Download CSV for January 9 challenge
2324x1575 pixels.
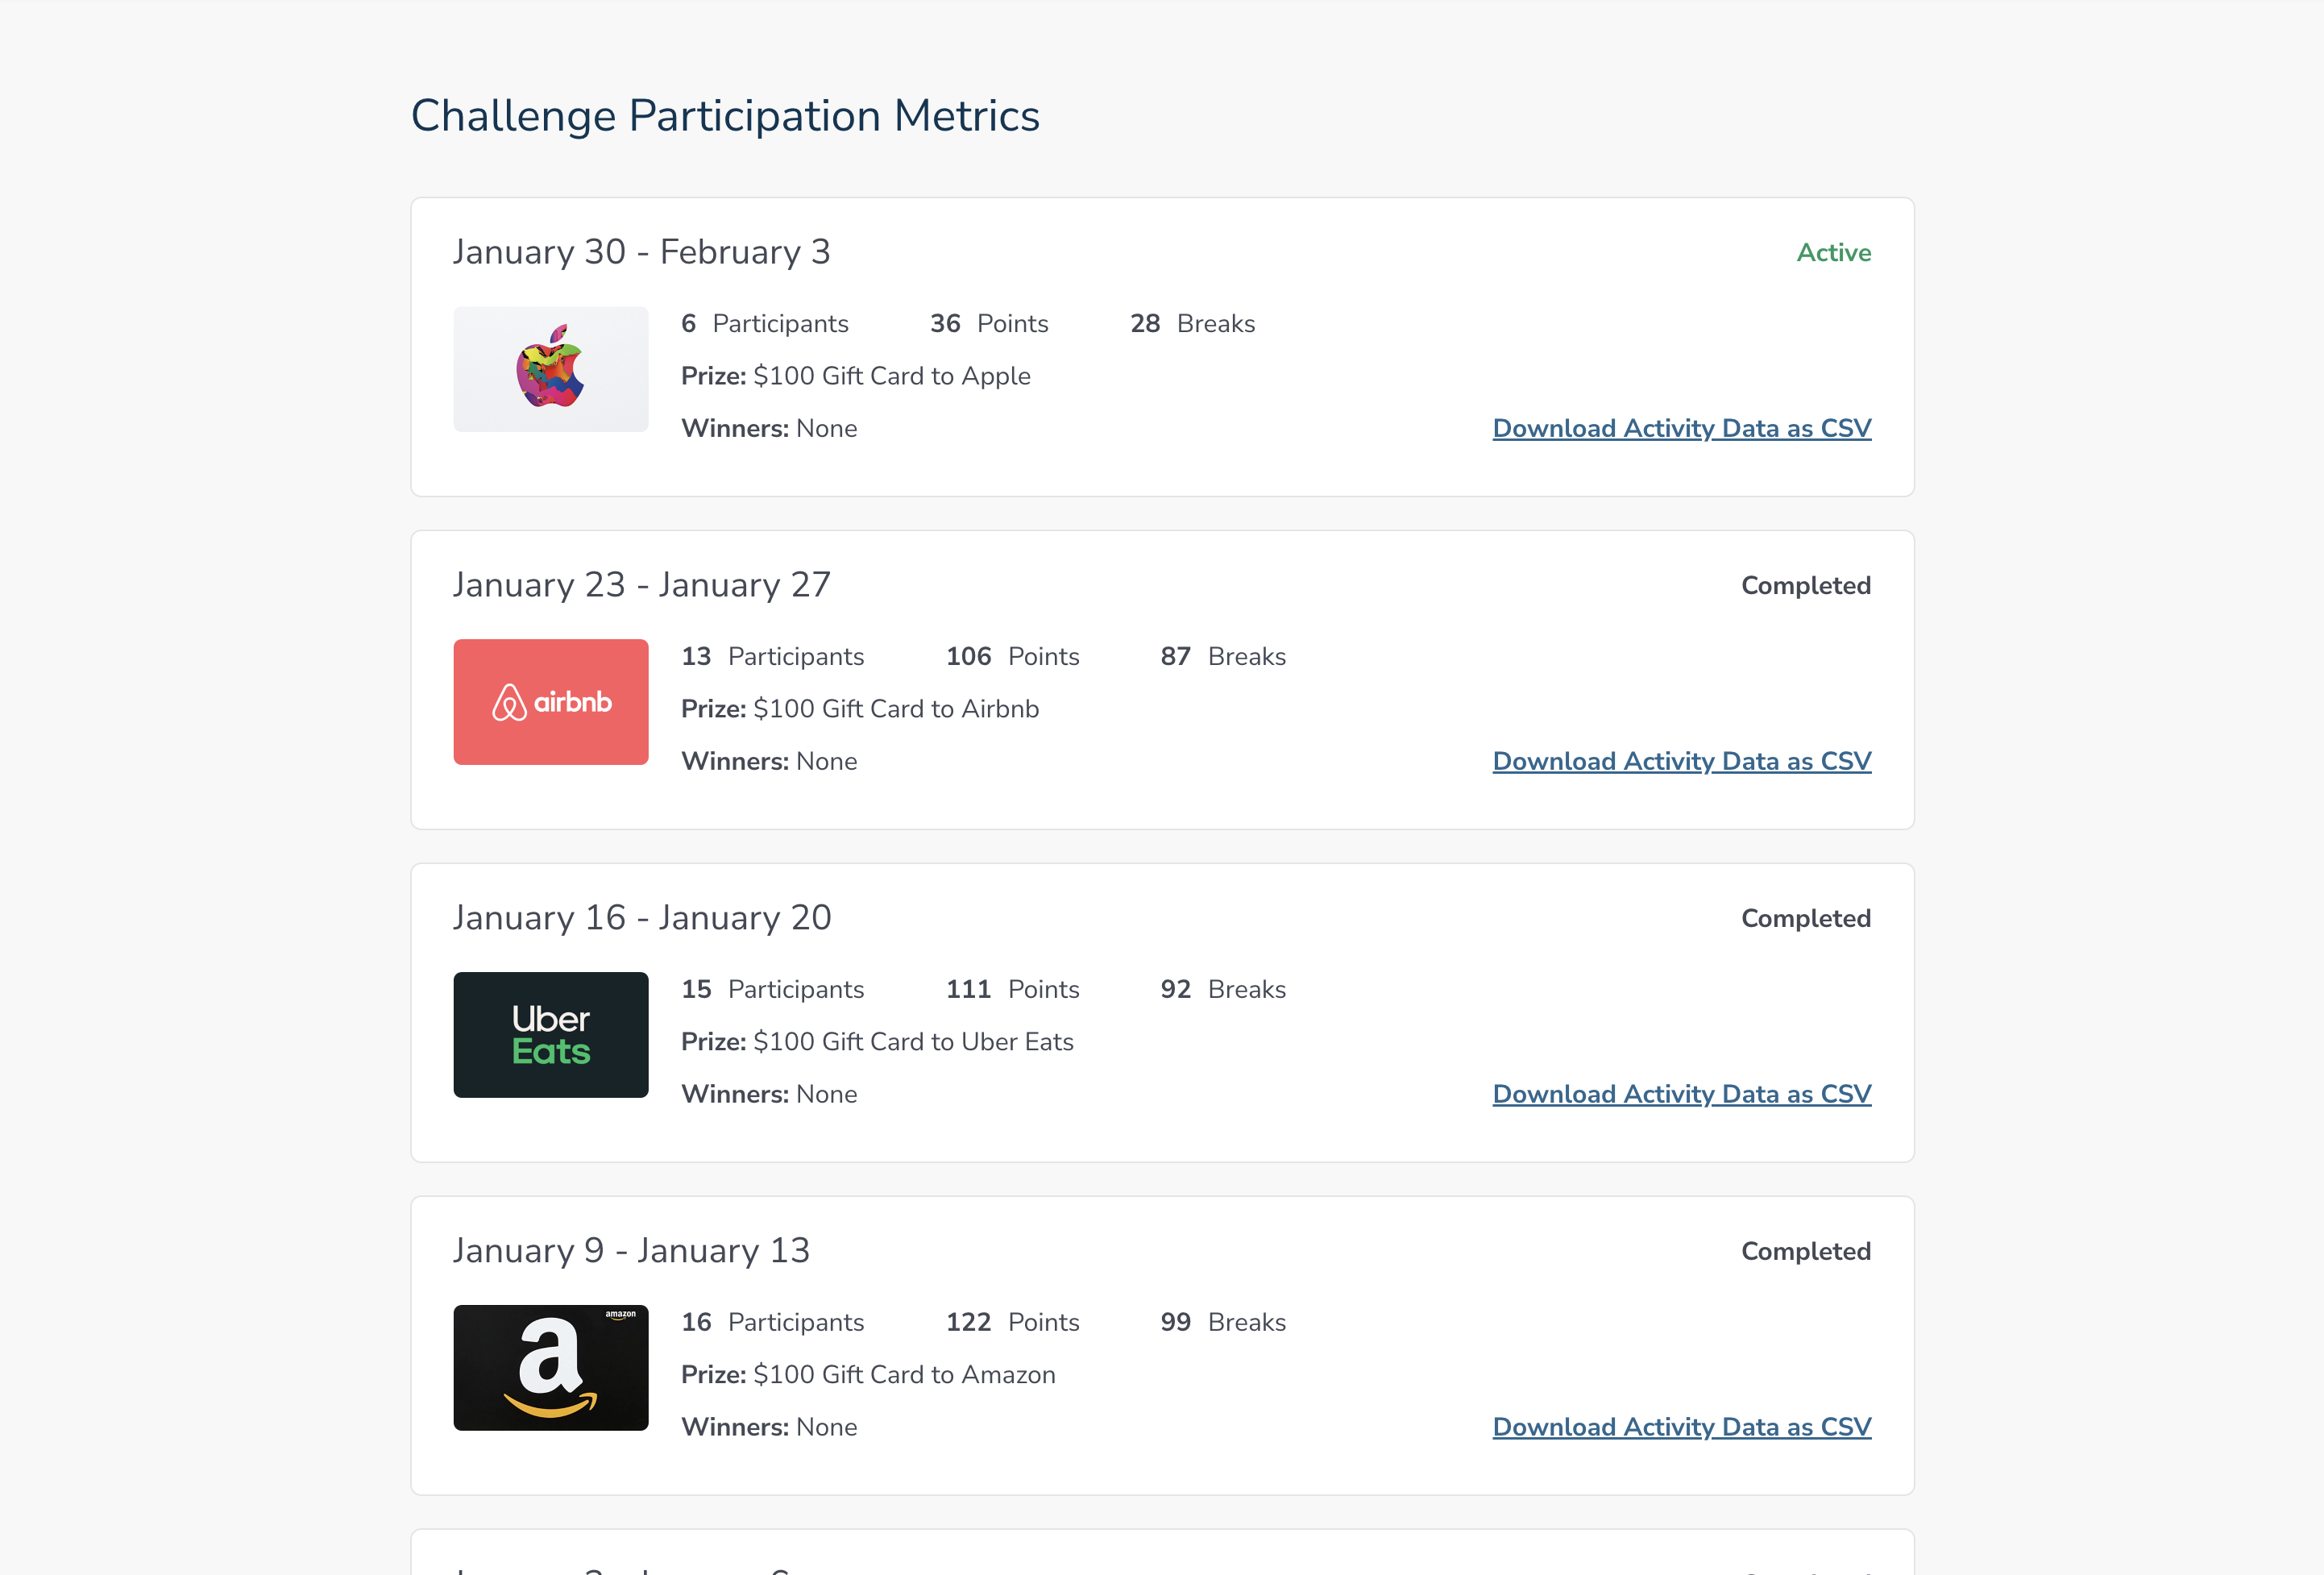[x=1681, y=1427]
